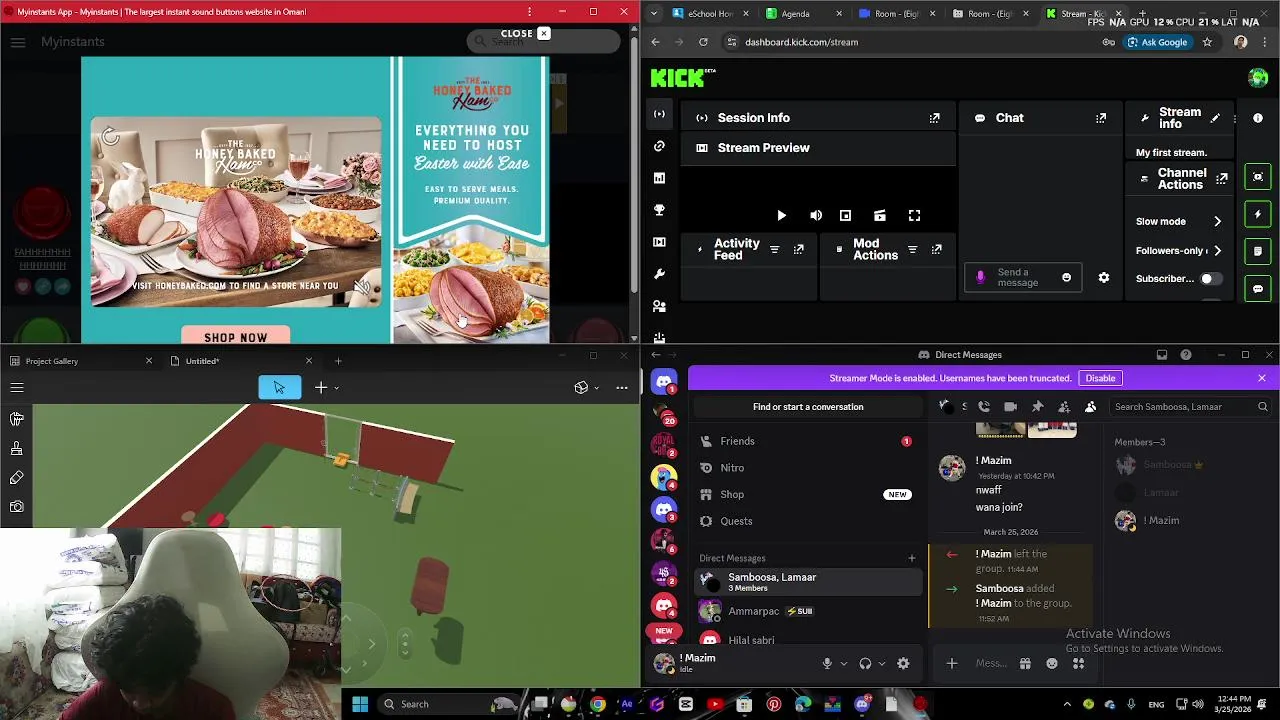The width and height of the screenshot is (1280, 720).
Task: Open the add object plus tool in the 3D editor
Action: click(x=321, y=388)
